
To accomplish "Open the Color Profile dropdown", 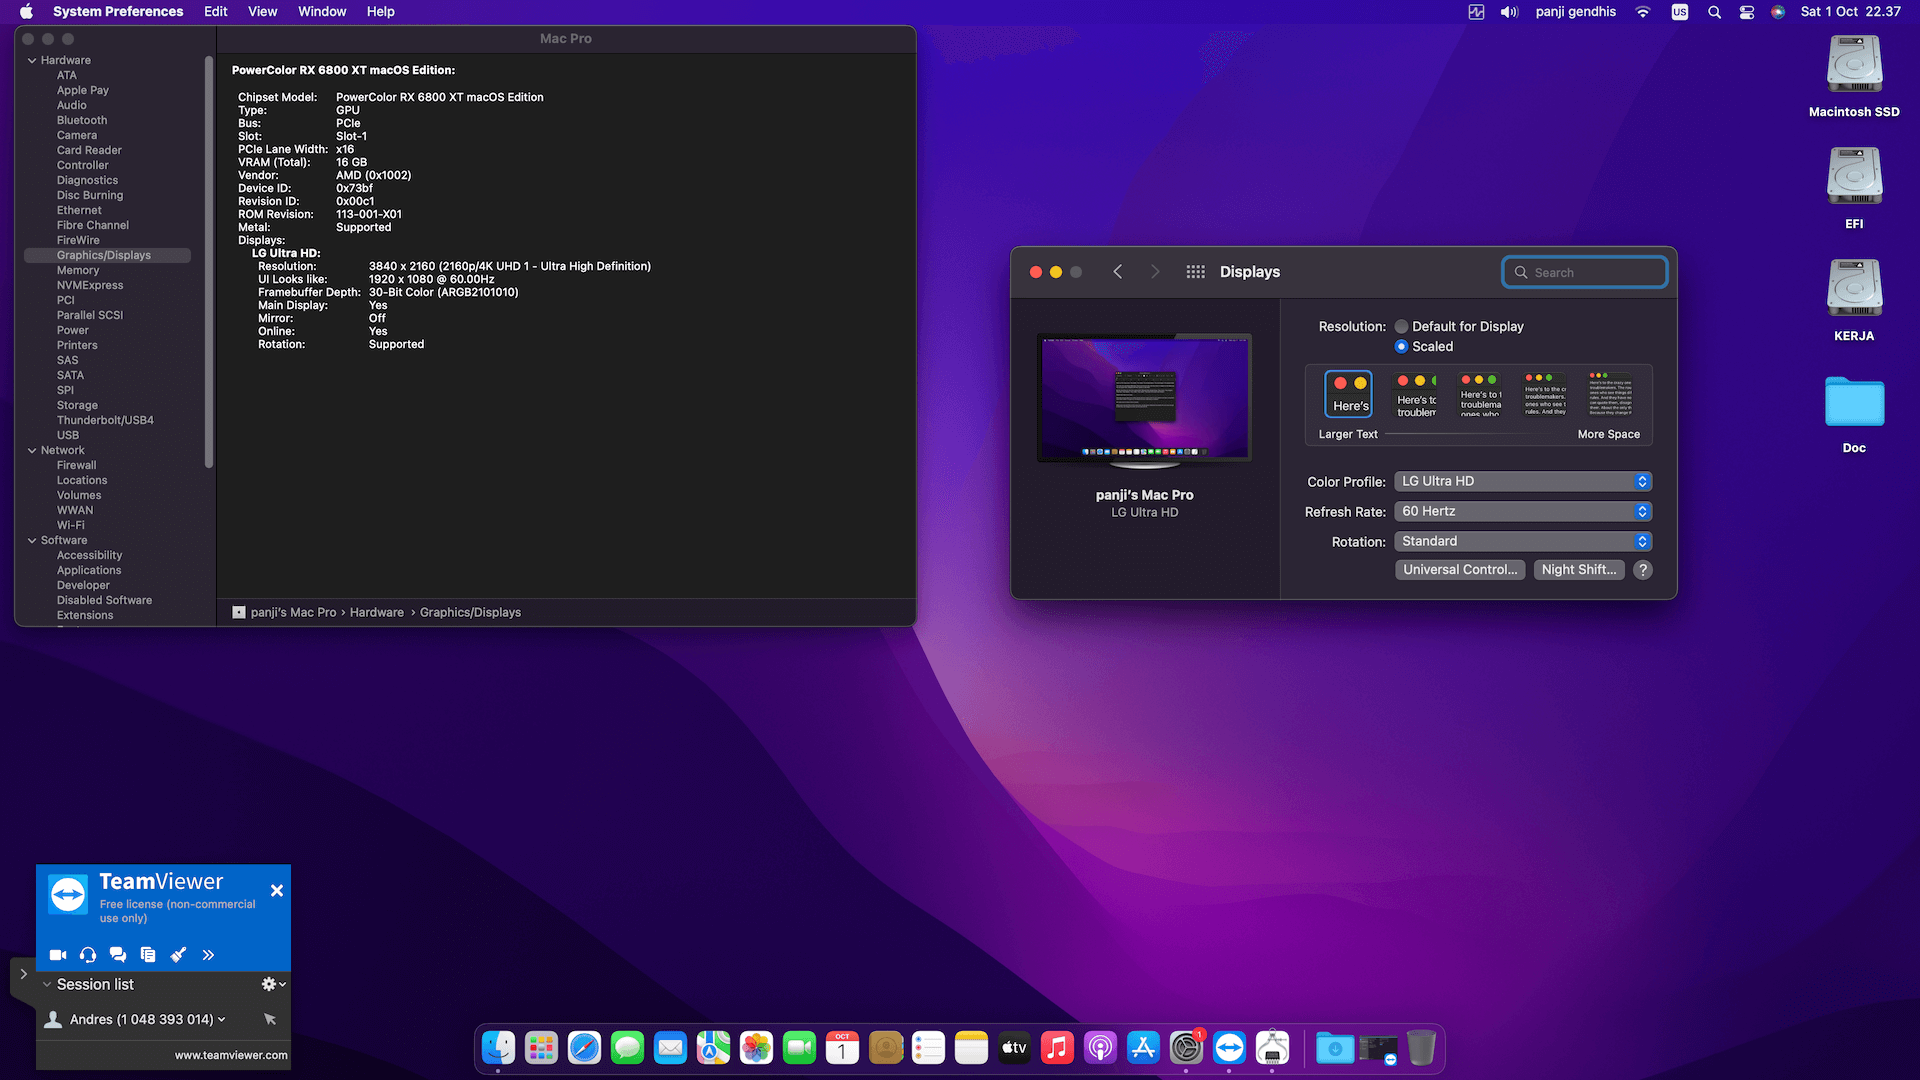I will pos(1523,481).
